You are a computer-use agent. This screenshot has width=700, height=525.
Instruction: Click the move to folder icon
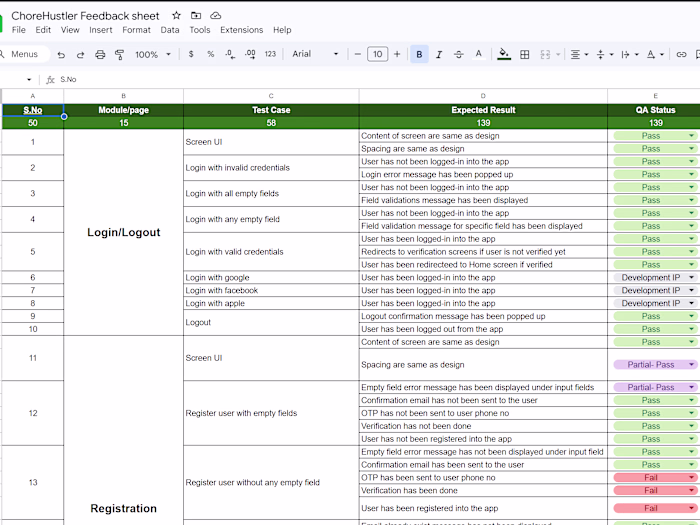[196, 16]
